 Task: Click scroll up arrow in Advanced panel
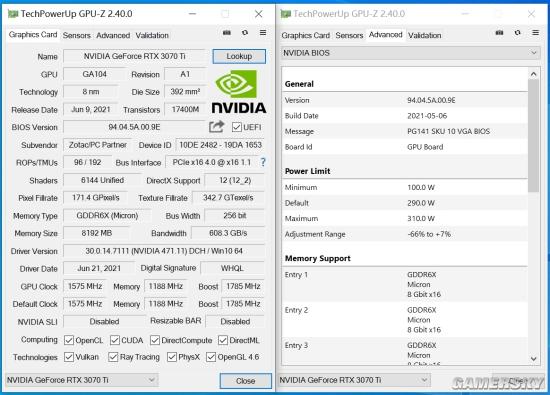[x=534, y=74]
